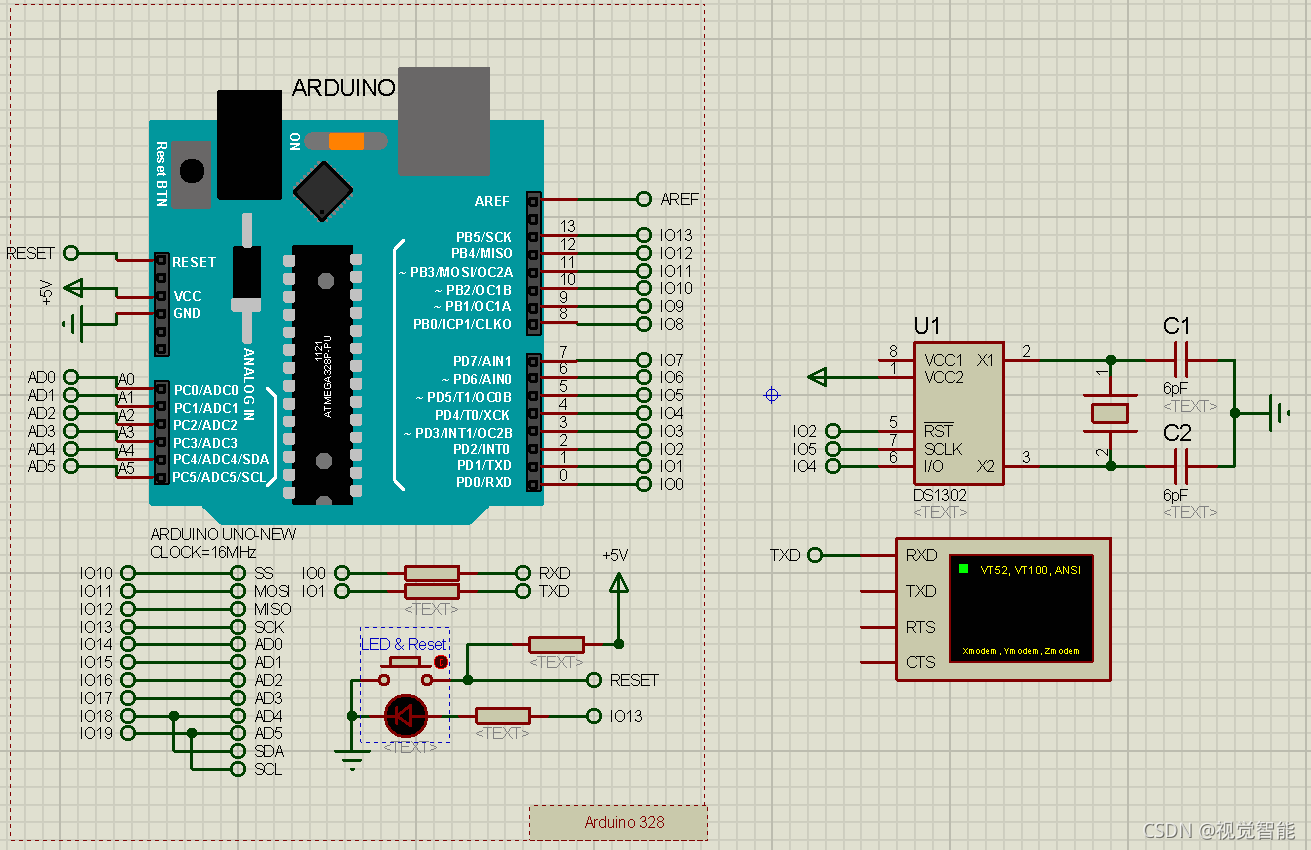Click the 6pF value under C2
The image size is (1311, 850).
click(x=1175, y=495)
